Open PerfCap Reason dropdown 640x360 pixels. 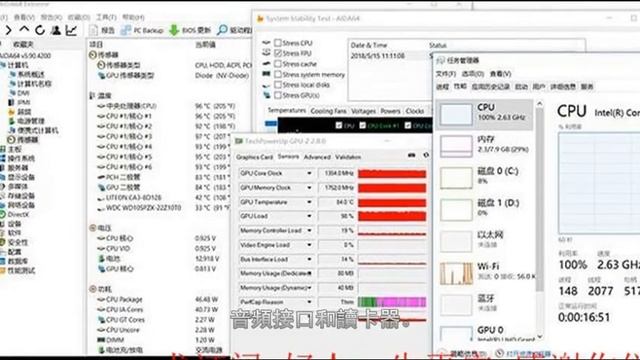coord(309,302)
